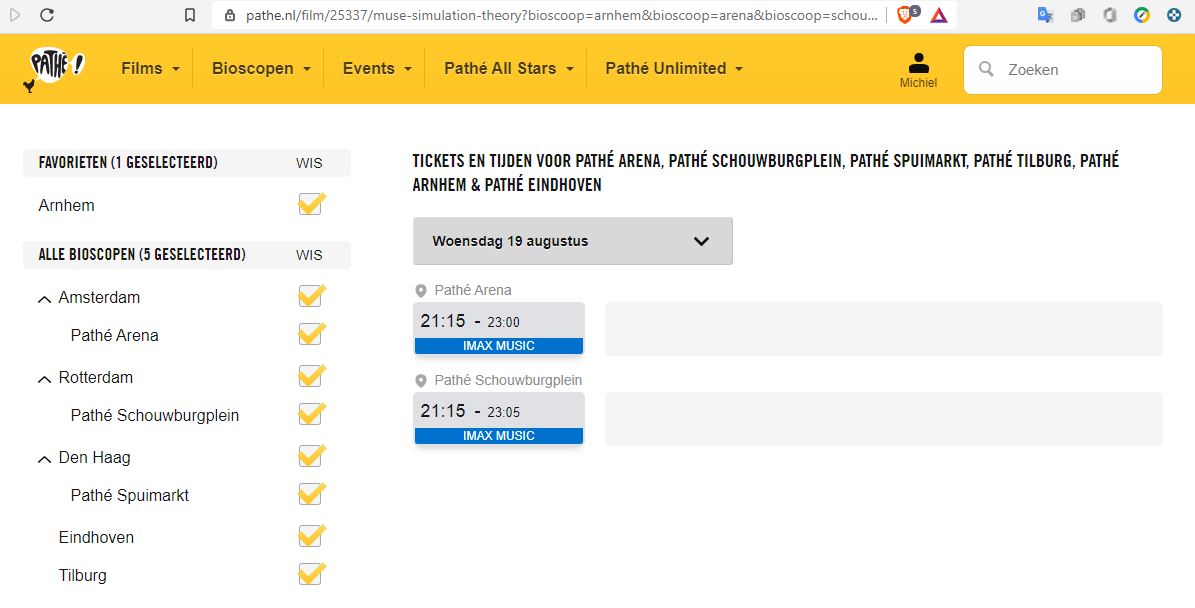
Task: Uncheck the Pathé Schouwburgplein checkbox
Action: (x=311, y=414)
